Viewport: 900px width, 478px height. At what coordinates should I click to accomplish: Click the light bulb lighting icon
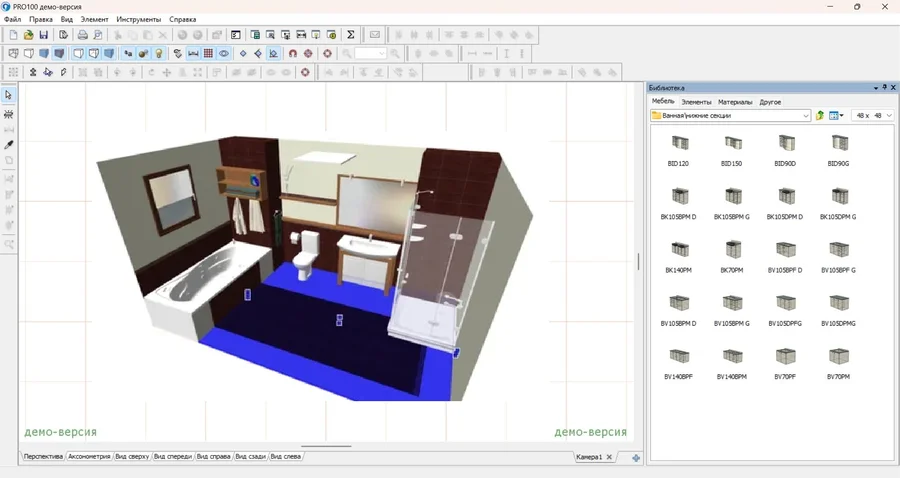pyautogui.click(x=159, y=54)
